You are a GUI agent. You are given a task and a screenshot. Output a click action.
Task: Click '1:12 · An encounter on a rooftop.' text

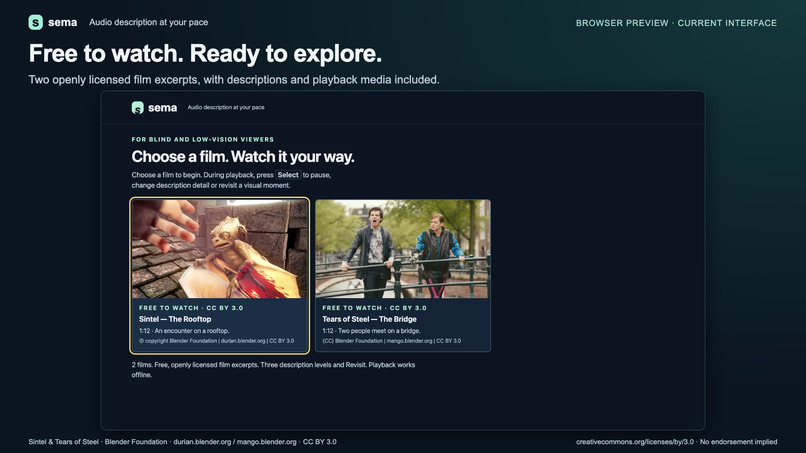click(184, 331)
